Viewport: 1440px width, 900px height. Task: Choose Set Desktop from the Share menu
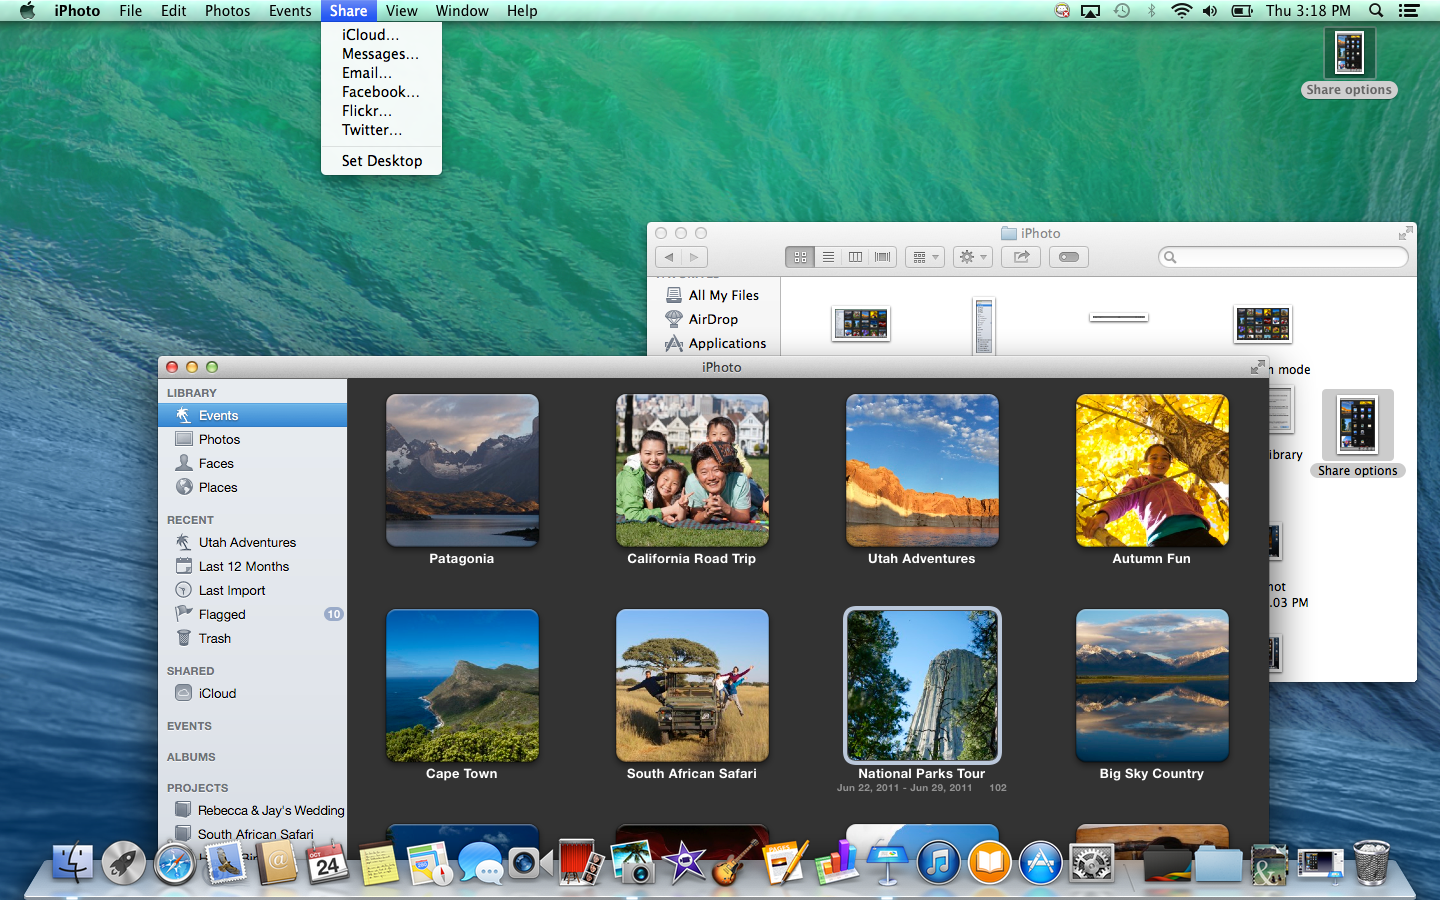pos(381,160)
